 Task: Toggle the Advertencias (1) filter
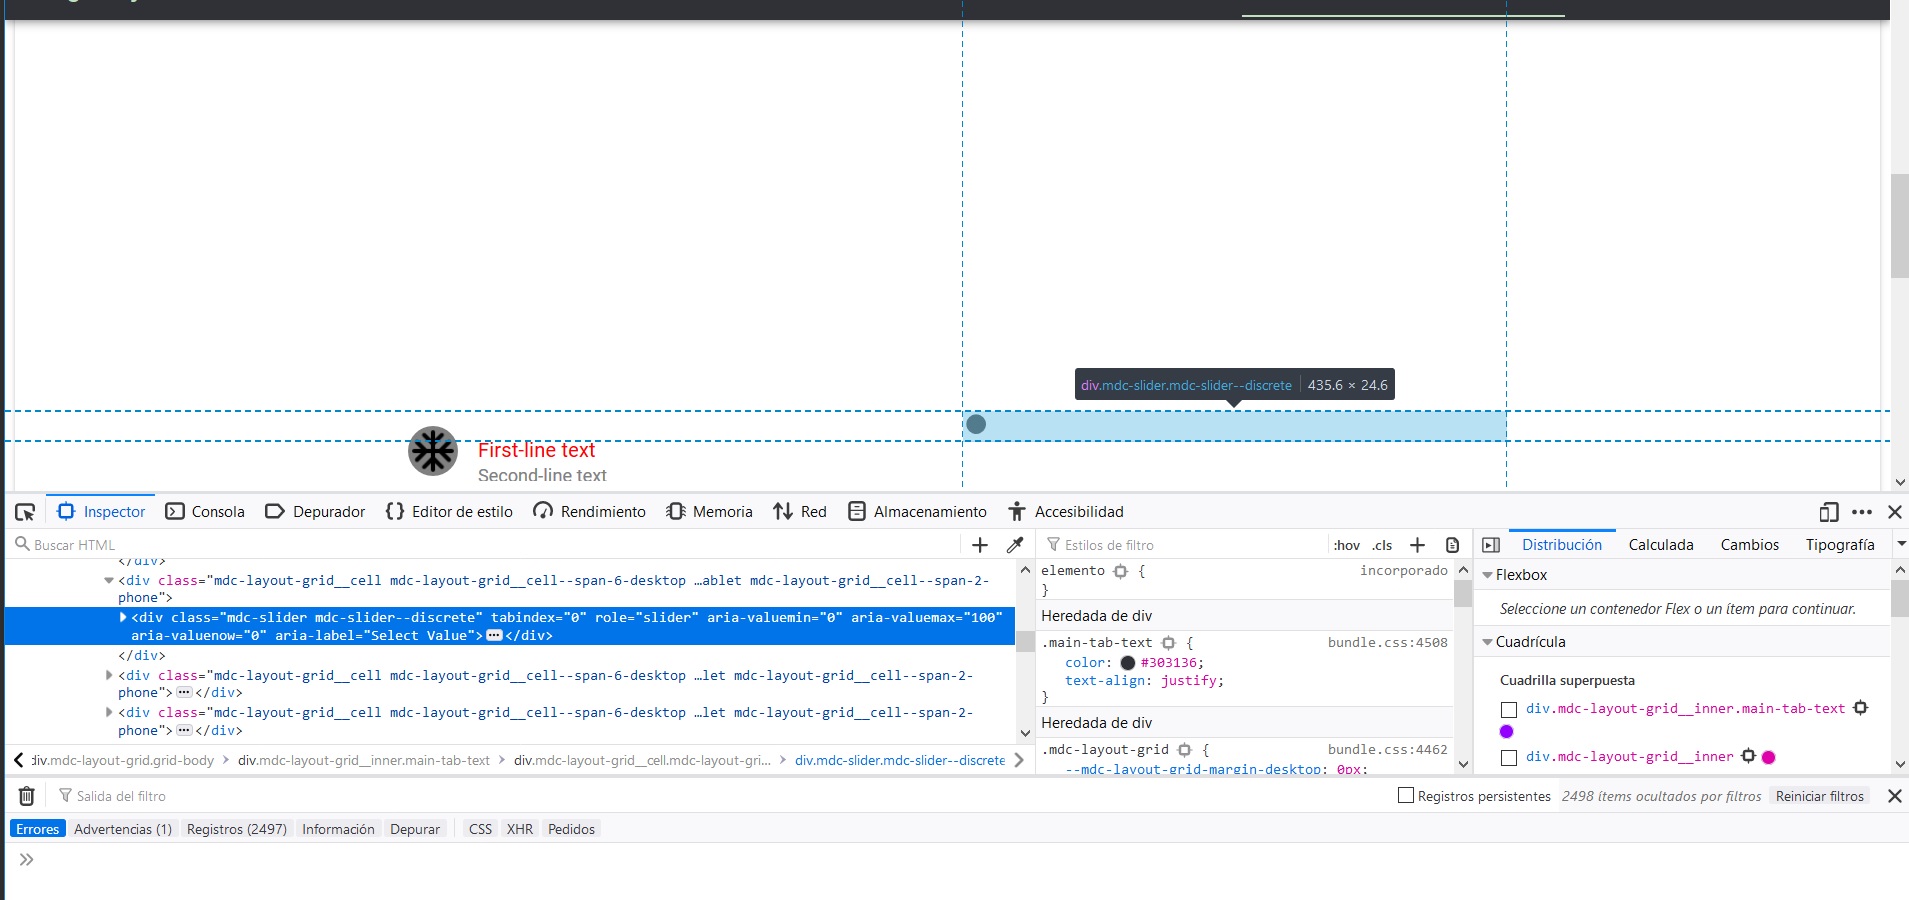point(123,829)
